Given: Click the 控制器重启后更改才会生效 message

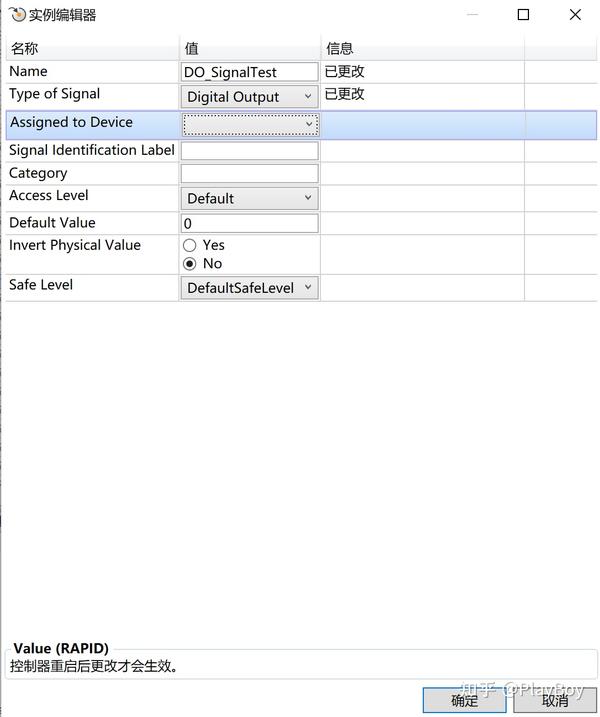Looking at the screenshot, I should (93, 666).
